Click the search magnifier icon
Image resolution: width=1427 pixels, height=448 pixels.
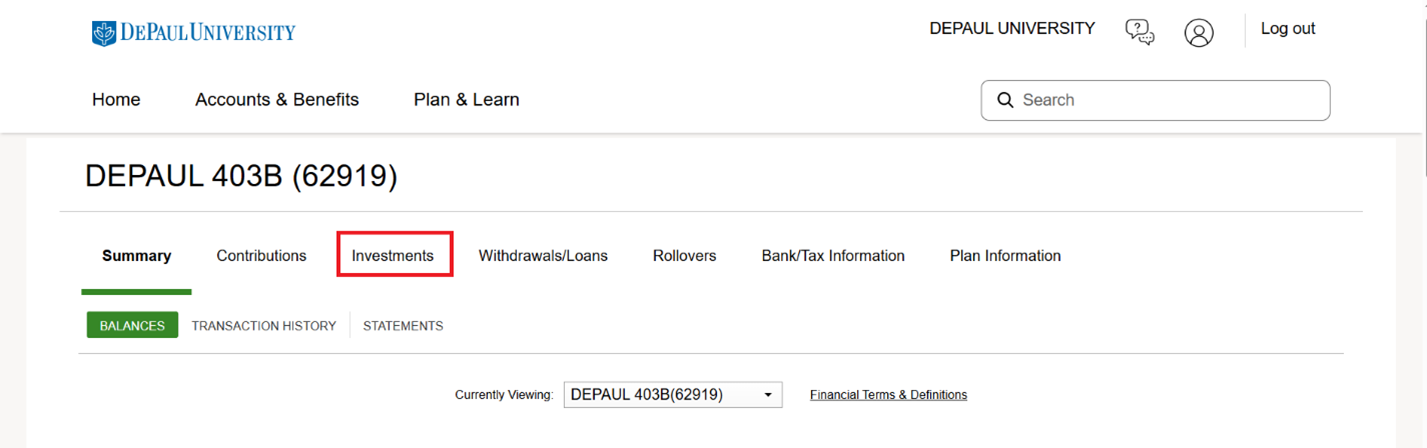tap(1005, 101)
